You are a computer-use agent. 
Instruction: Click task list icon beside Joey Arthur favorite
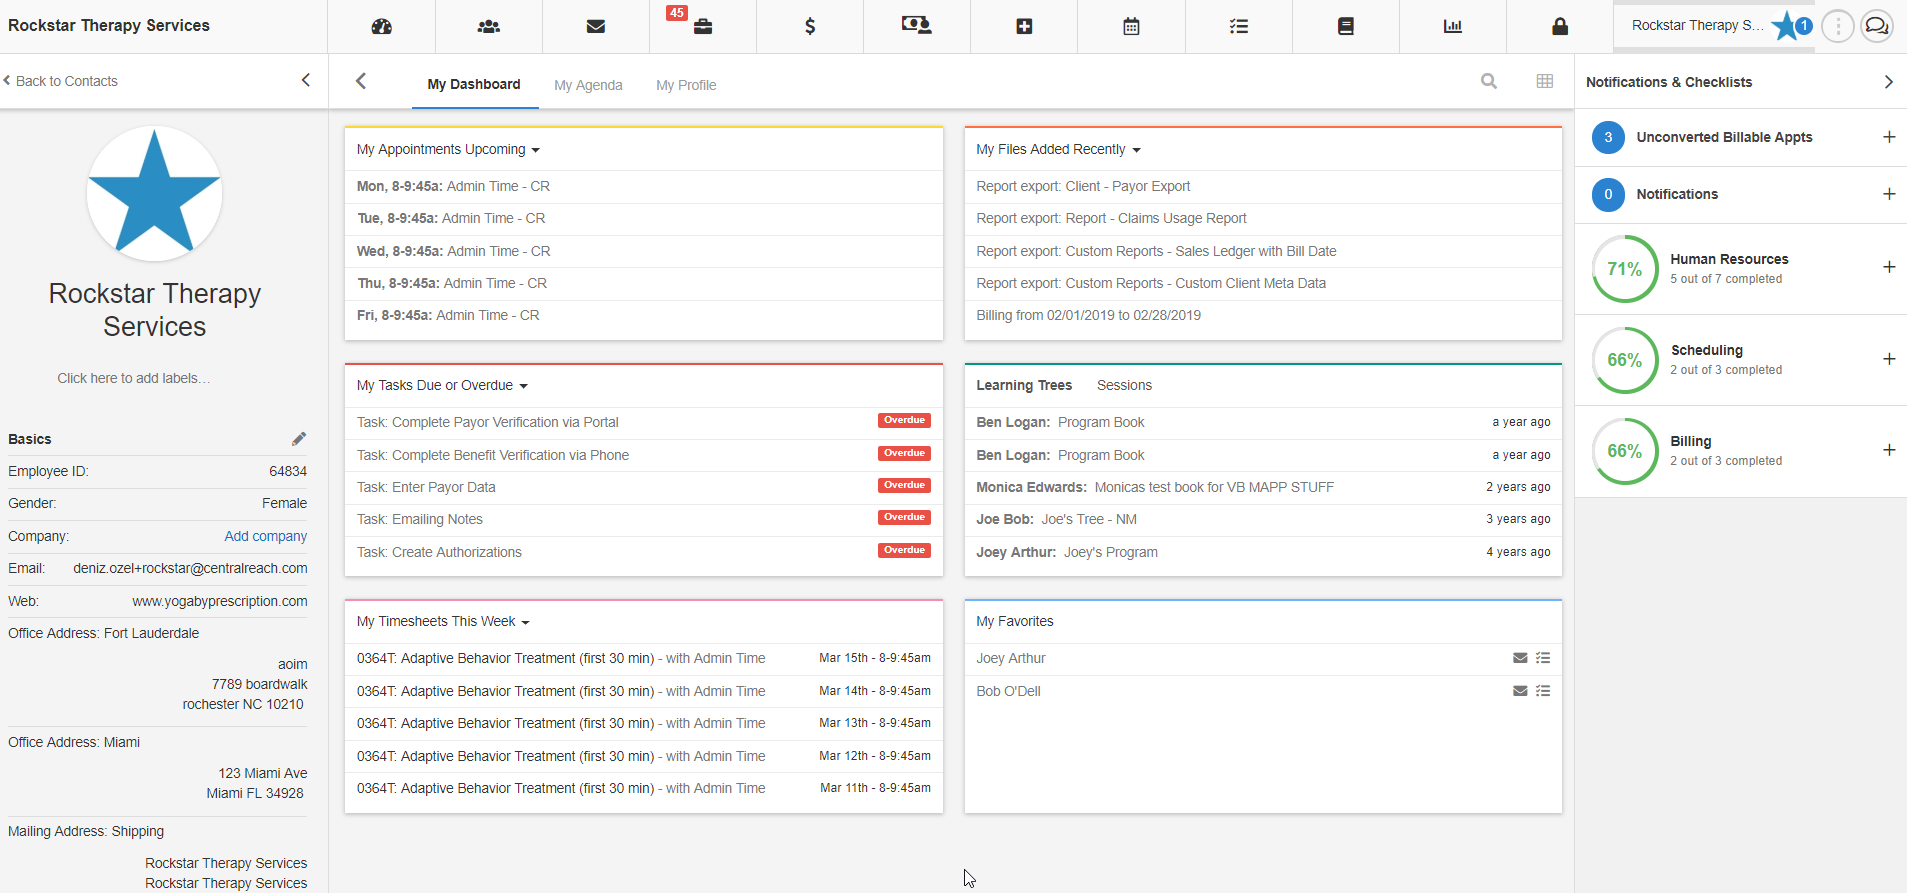1543,658
